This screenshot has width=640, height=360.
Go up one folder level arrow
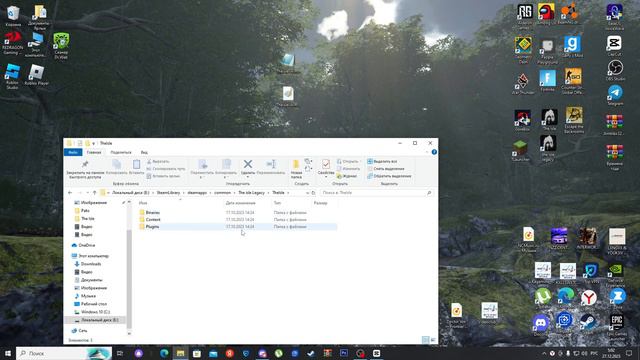point(94,193)
